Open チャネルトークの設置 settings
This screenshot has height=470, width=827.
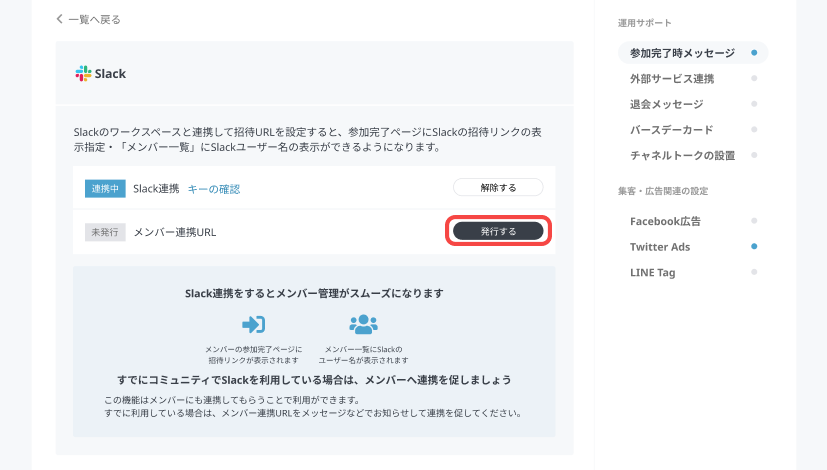[x=682, y=155]
